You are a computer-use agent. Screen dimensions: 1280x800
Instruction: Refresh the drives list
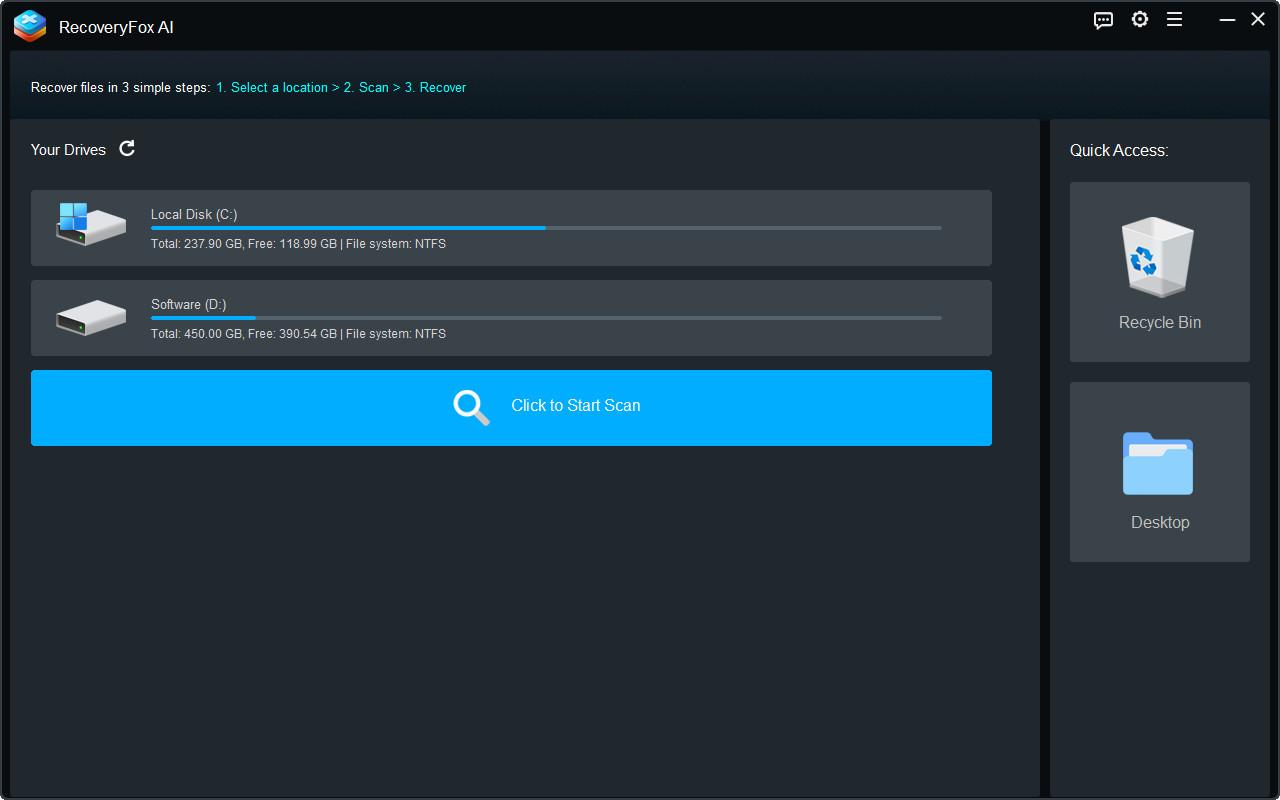point(127,148)
